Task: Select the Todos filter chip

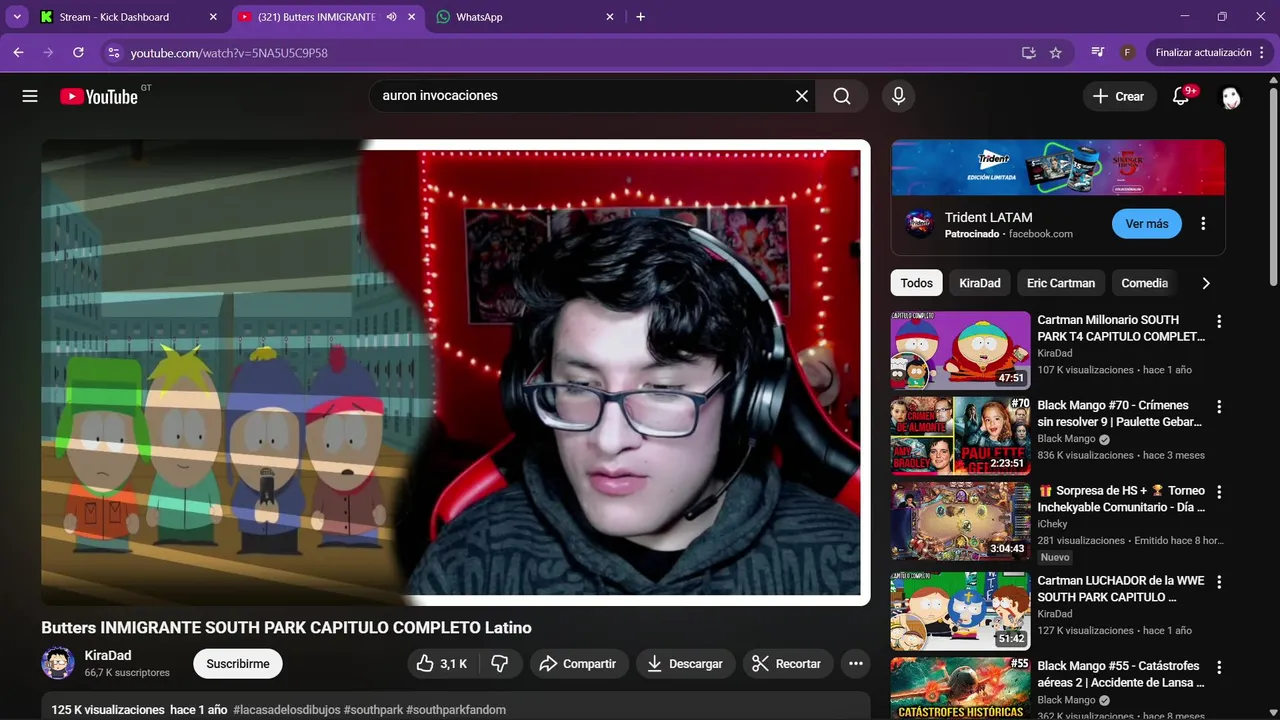Action: (916, 283)
